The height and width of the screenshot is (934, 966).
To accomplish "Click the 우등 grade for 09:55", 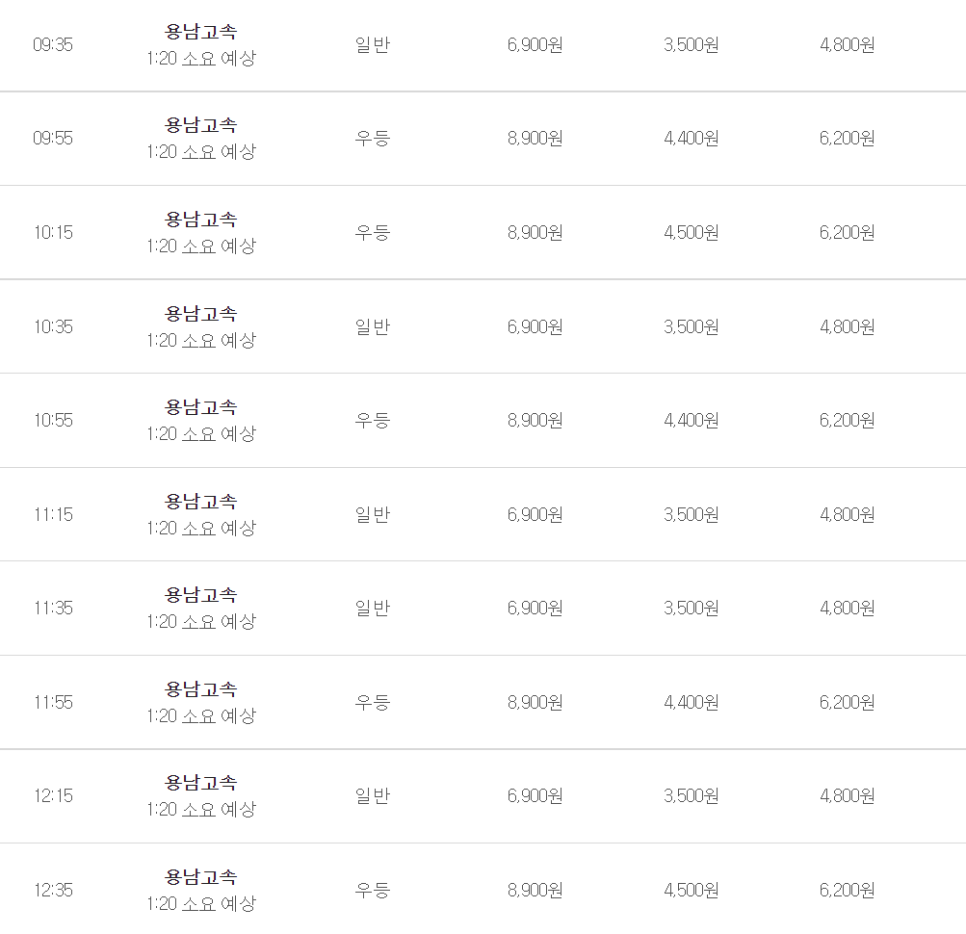I will [372, 138].
